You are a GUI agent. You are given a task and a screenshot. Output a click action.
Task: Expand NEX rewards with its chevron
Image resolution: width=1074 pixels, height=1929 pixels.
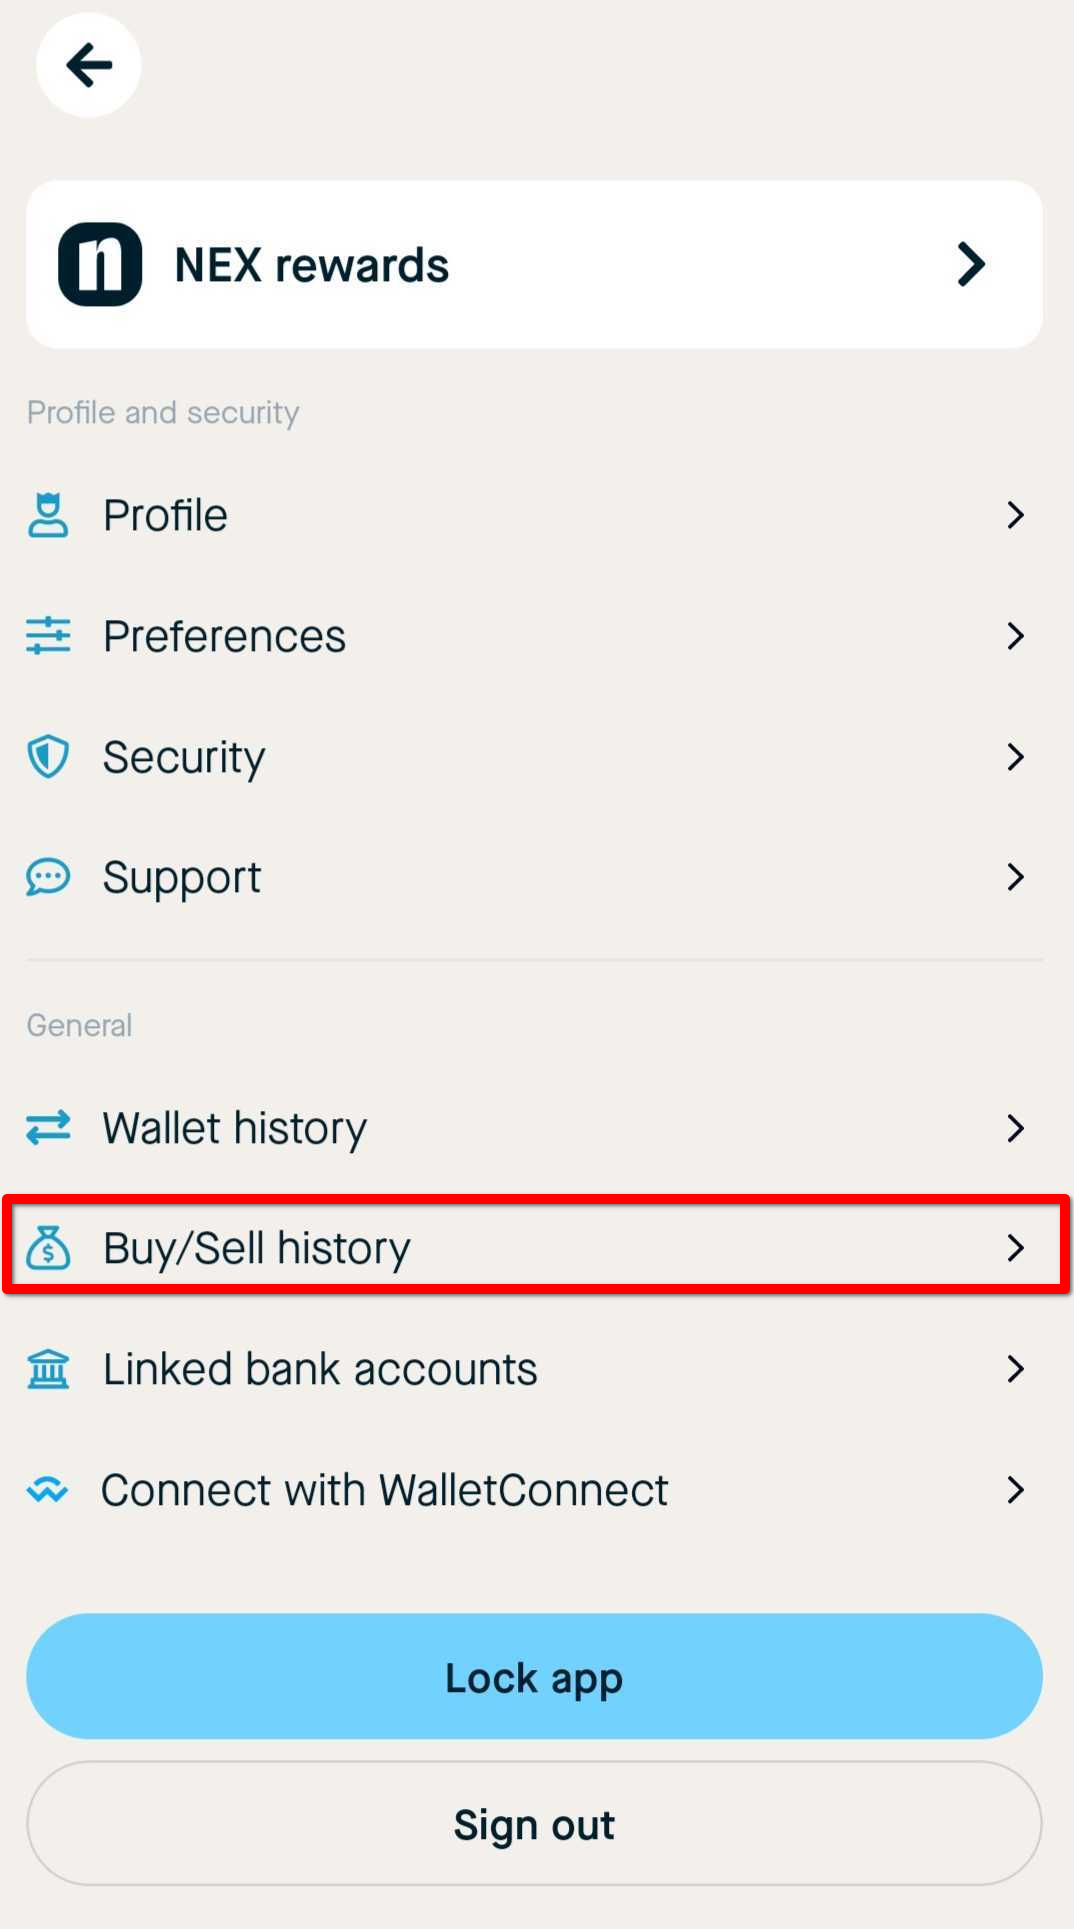[x=971, y=264]
